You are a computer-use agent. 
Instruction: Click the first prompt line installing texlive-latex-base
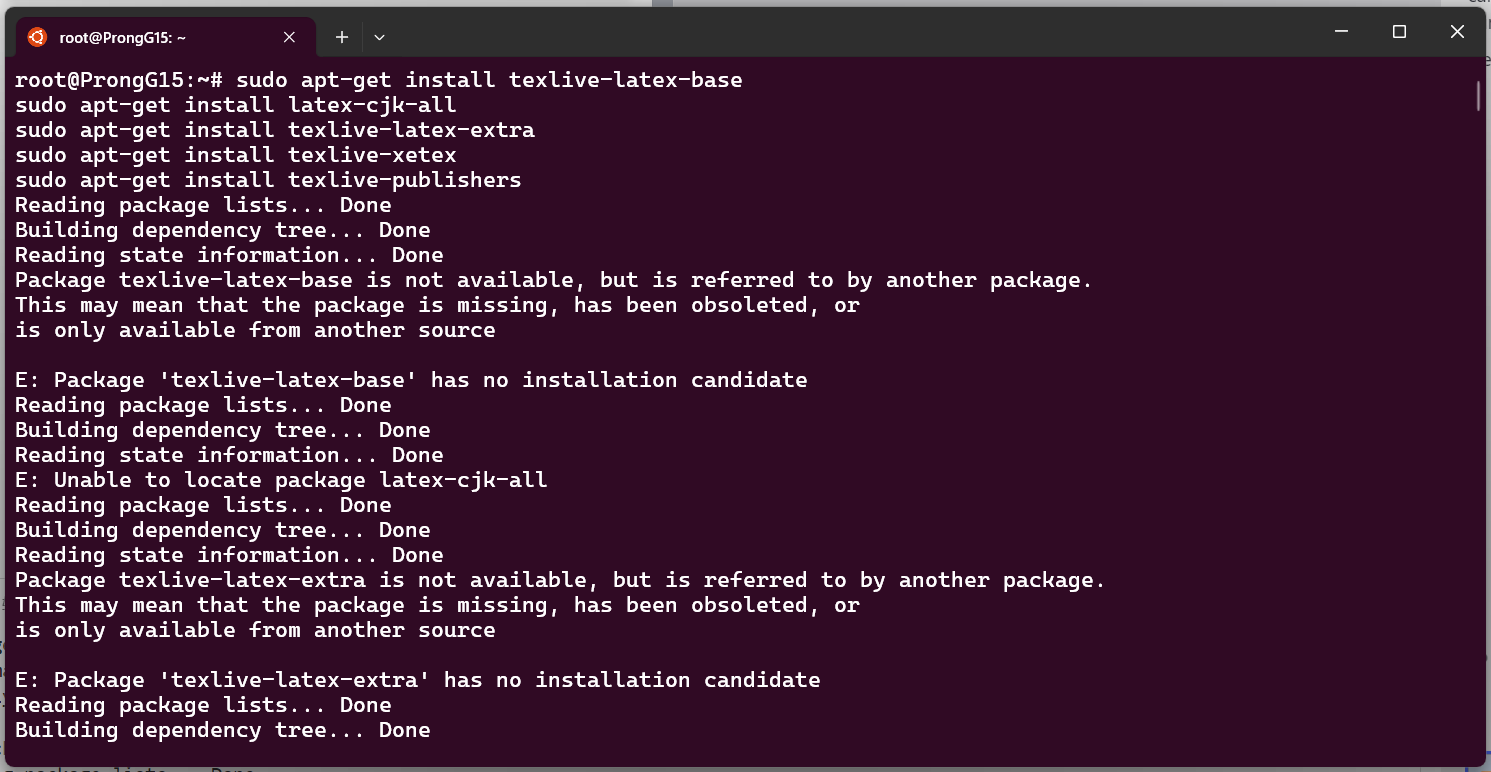[378, 80]
